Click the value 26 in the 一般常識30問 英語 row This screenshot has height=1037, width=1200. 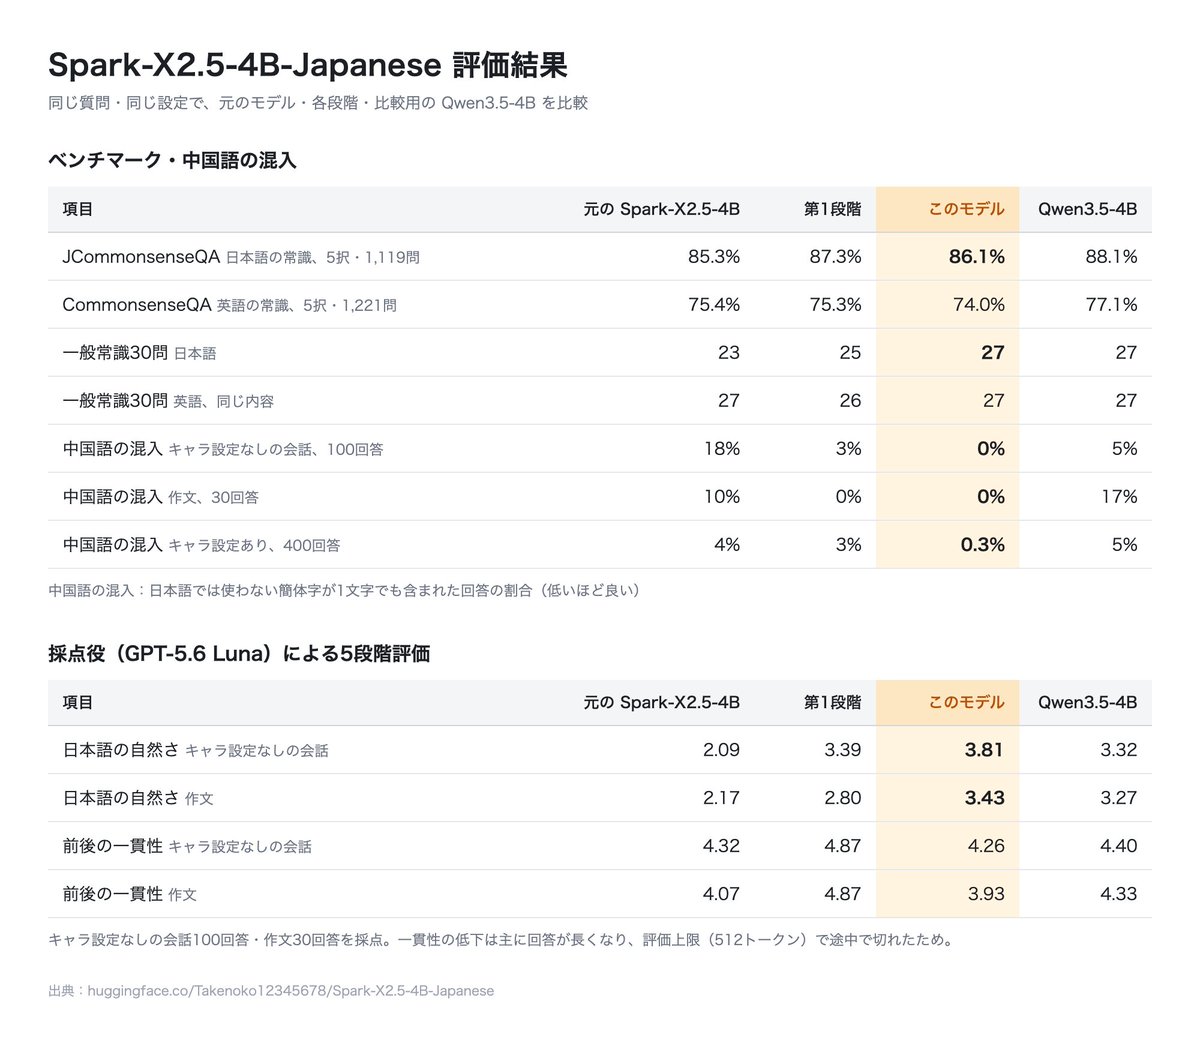(x=850, y=401)
